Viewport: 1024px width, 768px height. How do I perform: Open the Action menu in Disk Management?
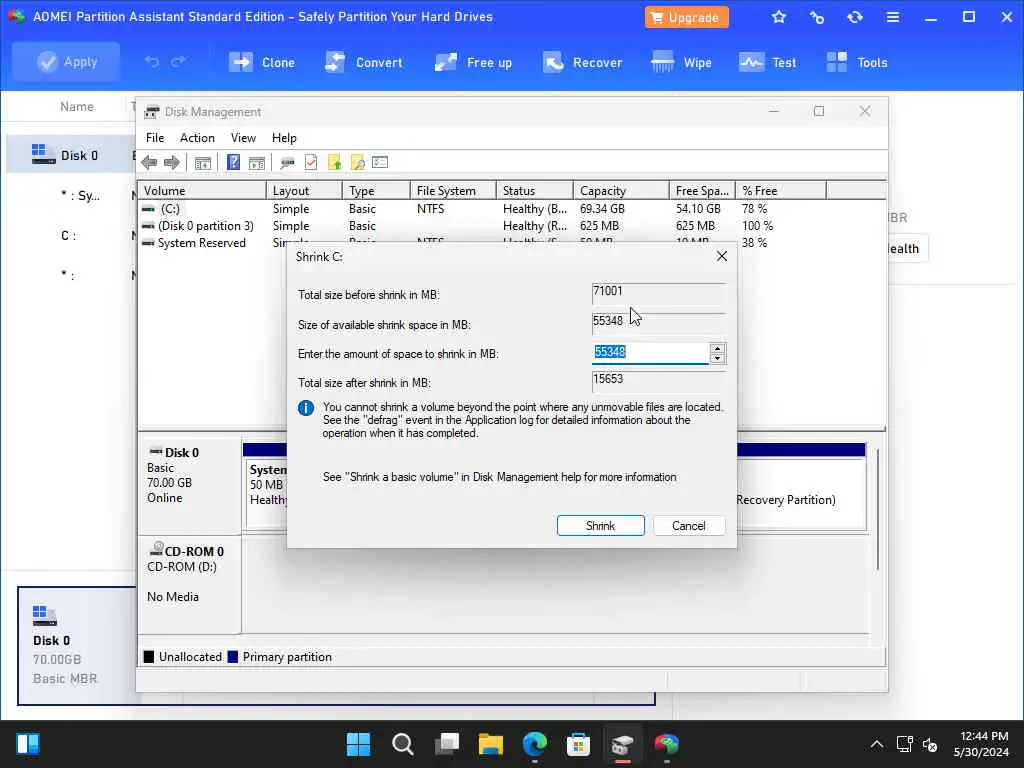point(197,138)
